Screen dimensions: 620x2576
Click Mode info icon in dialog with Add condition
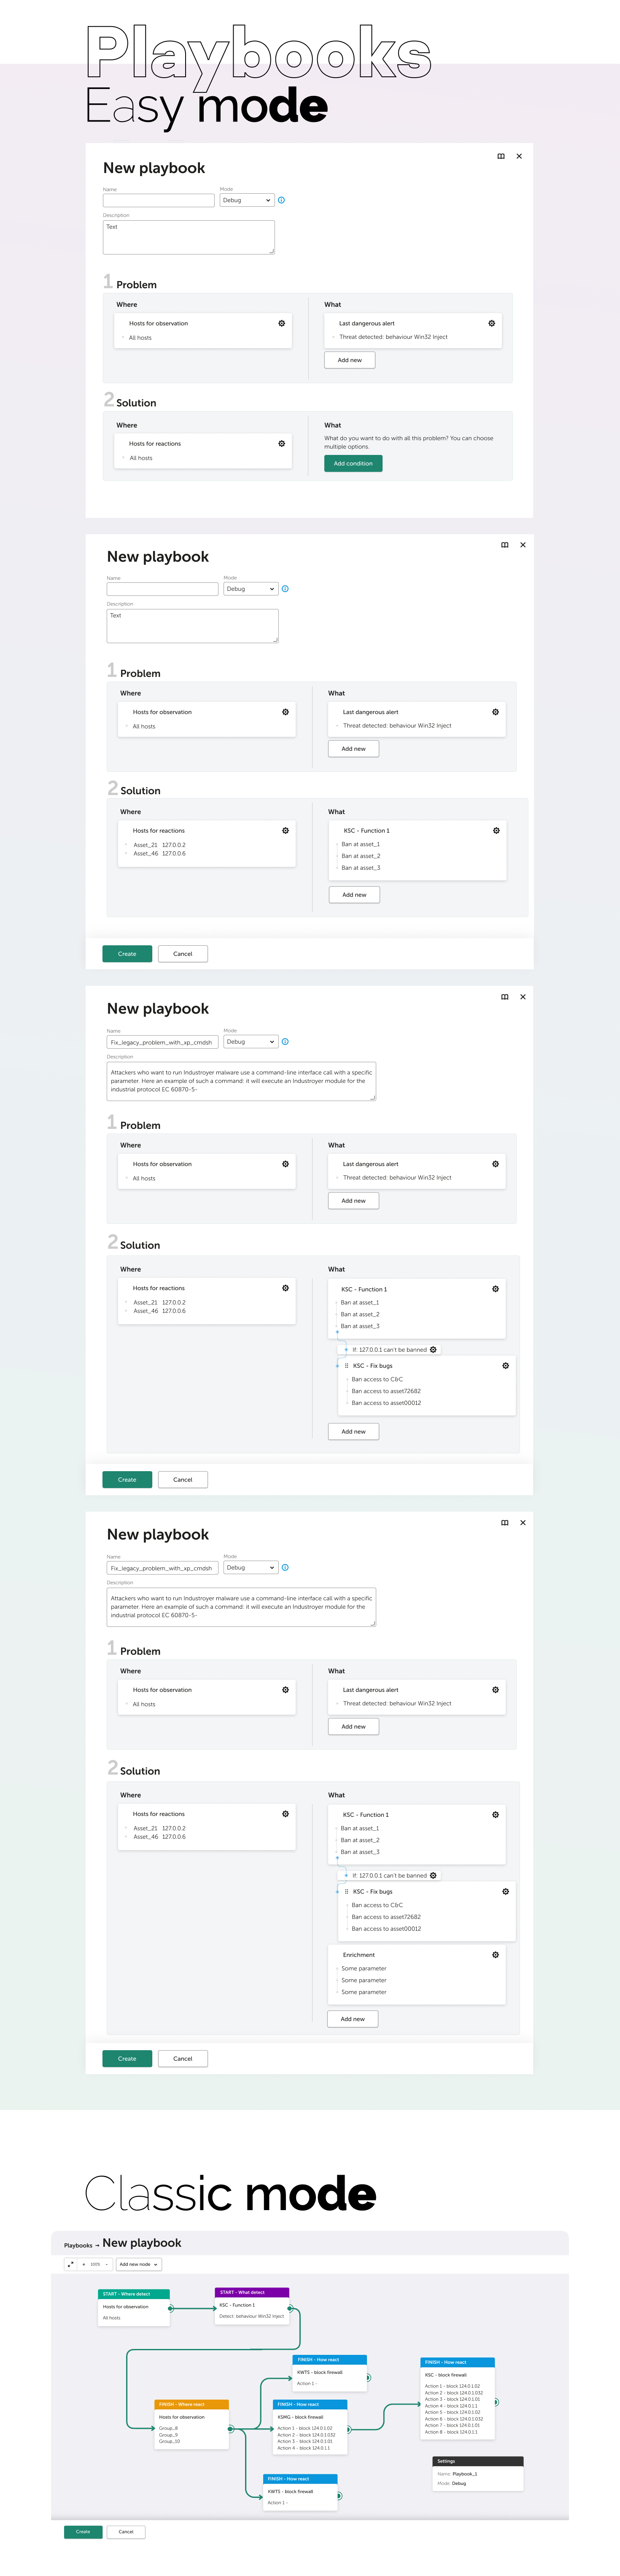pyautogui.click(x=281, y=200)
